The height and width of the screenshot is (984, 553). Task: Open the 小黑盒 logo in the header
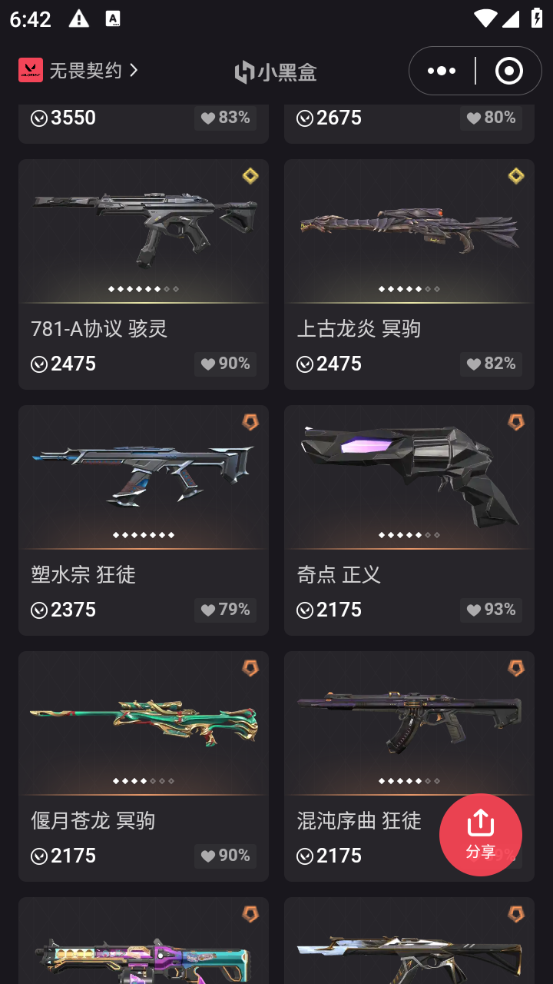coord(276,72)
